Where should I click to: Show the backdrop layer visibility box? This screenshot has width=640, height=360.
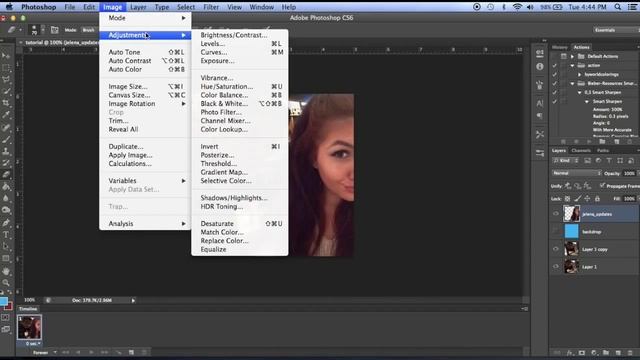coord(556,231)
